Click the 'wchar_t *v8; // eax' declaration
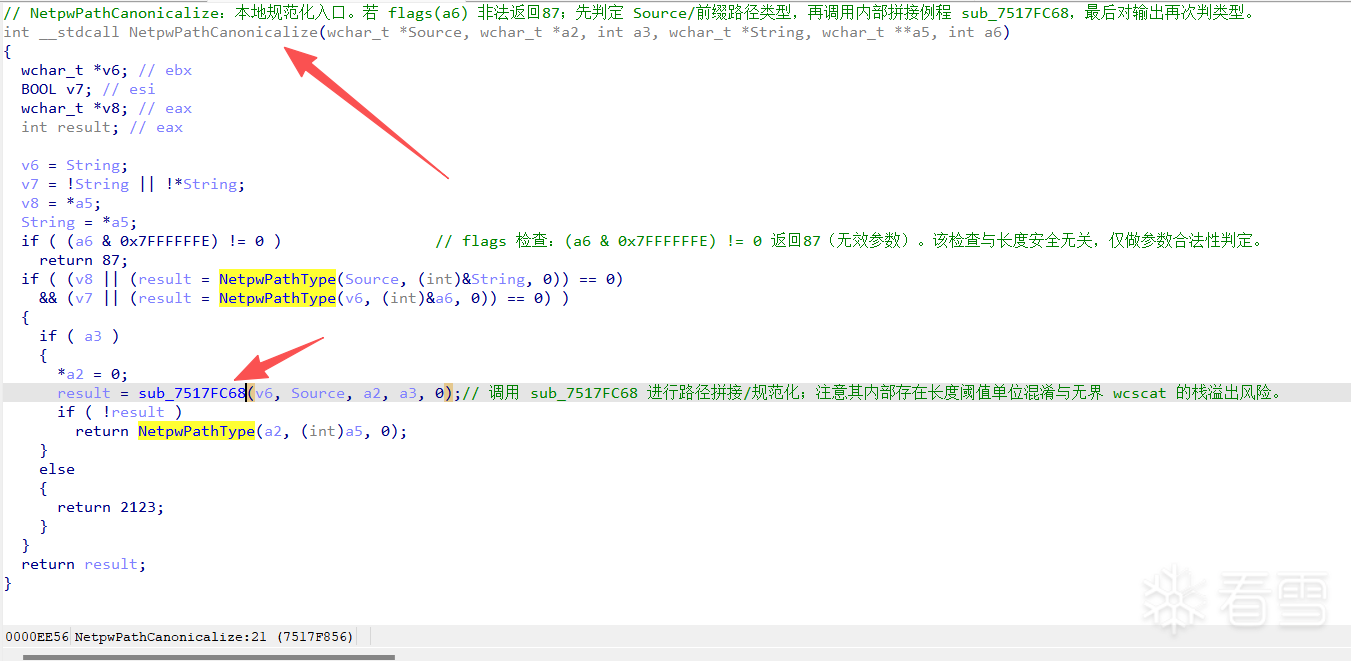 (x=106, y=108)
